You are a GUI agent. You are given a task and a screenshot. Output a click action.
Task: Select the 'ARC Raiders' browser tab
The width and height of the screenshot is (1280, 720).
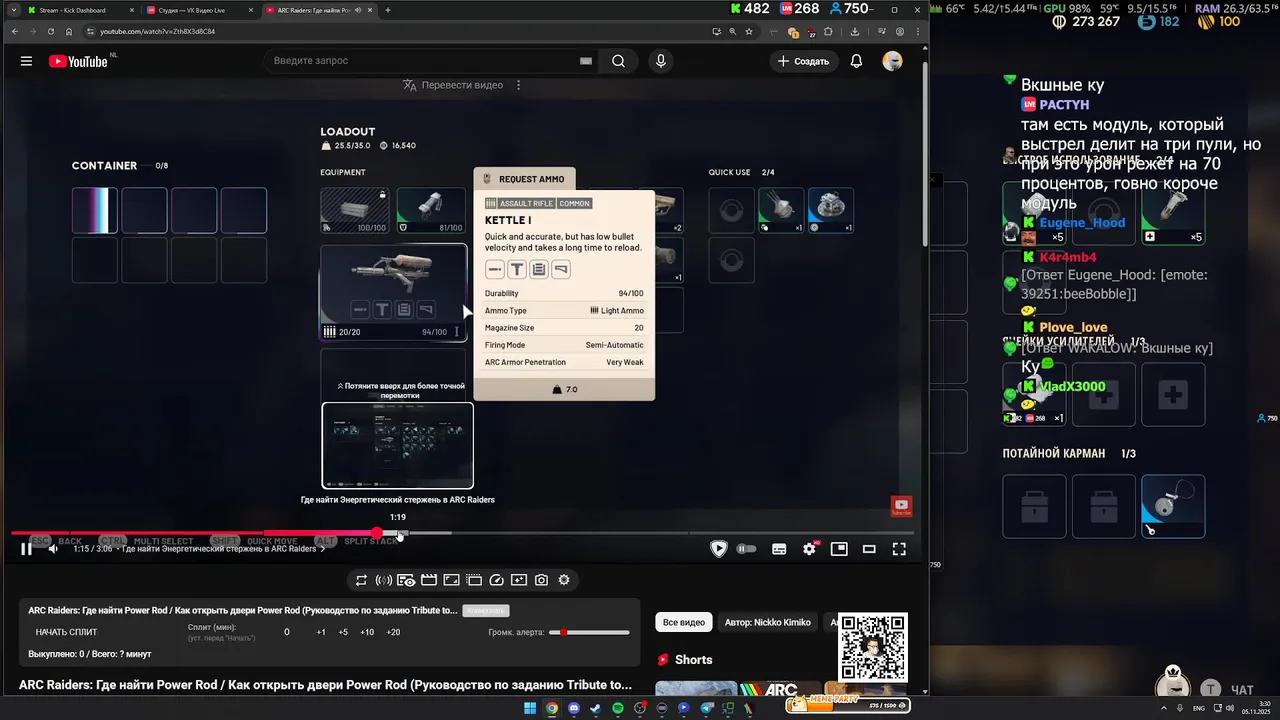[318, 10]
